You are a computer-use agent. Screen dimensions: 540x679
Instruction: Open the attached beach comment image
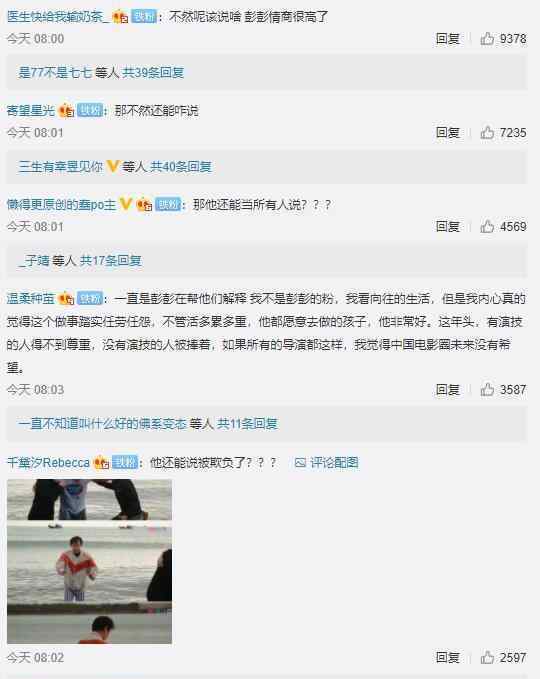(89, 561)
